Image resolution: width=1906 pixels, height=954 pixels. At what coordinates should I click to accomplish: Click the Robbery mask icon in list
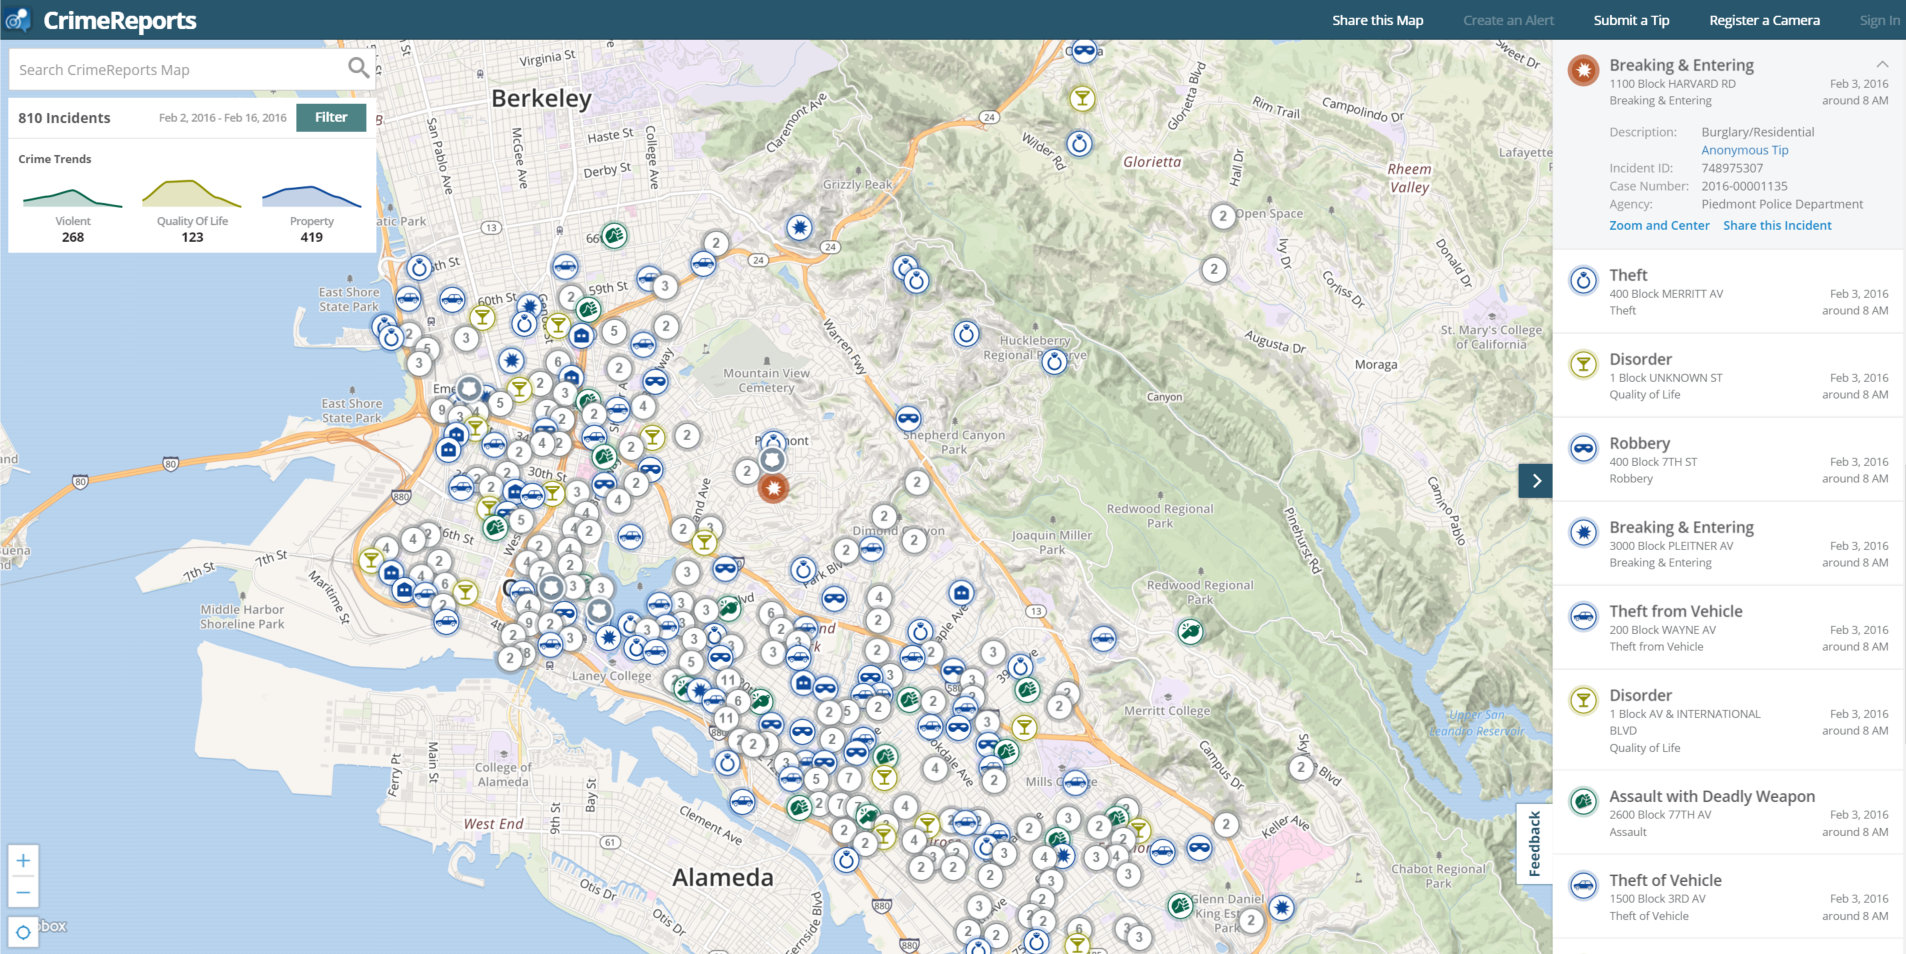pyautogui.click(x=1583, y=449)
